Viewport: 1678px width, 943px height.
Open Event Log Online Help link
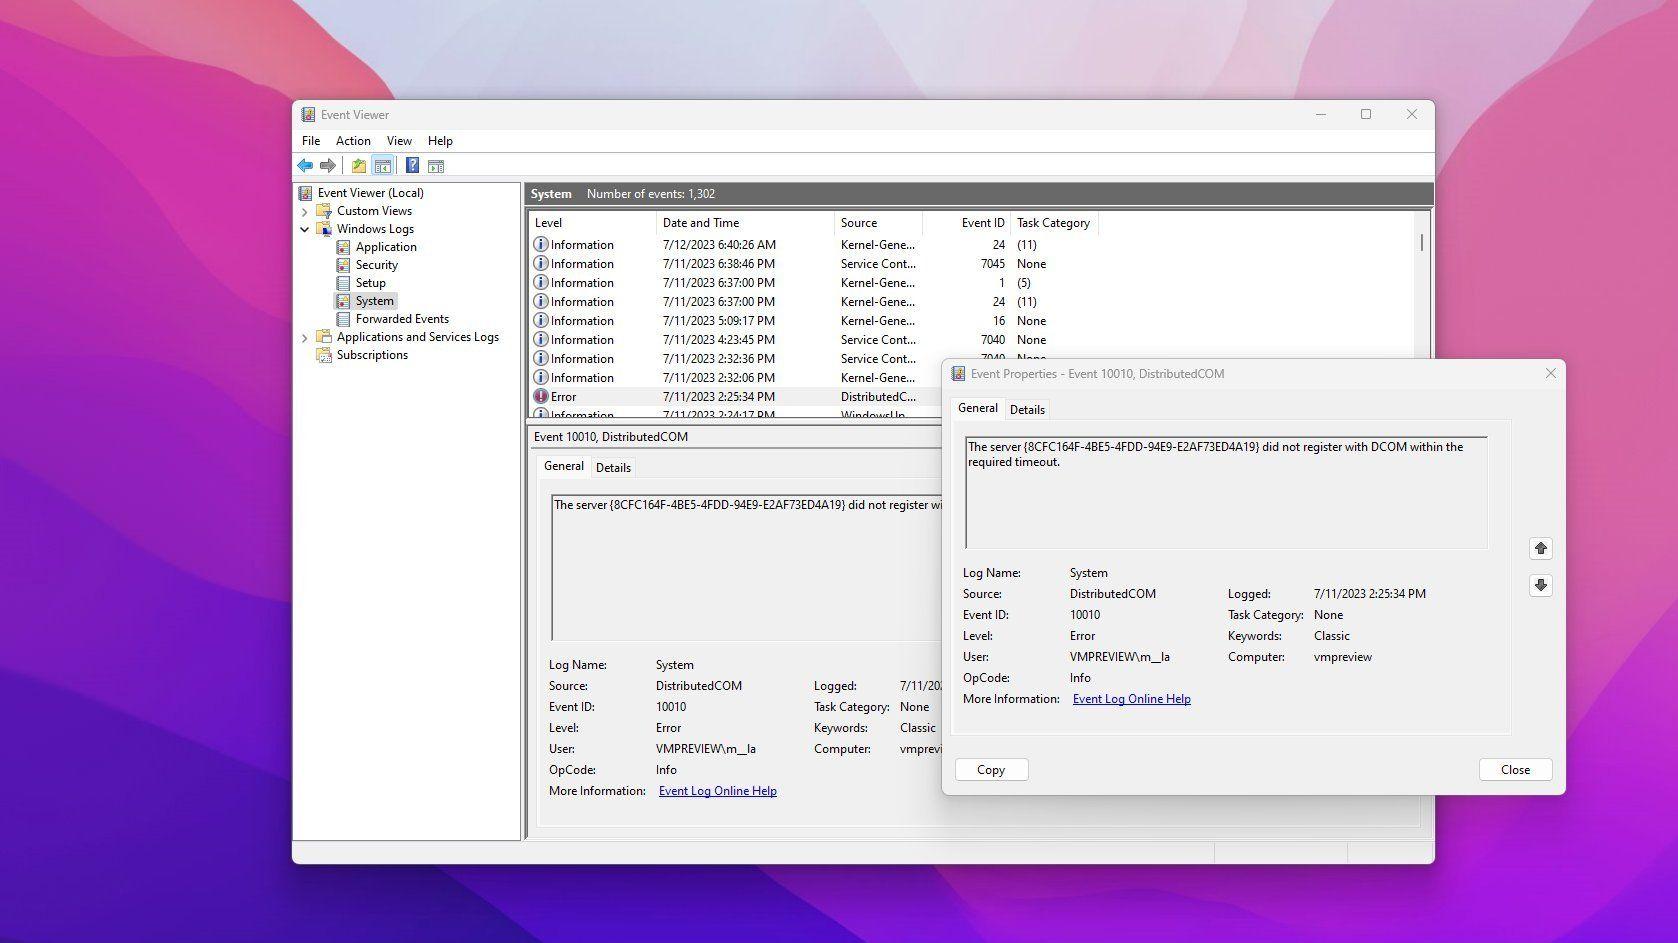(1131, 698)
